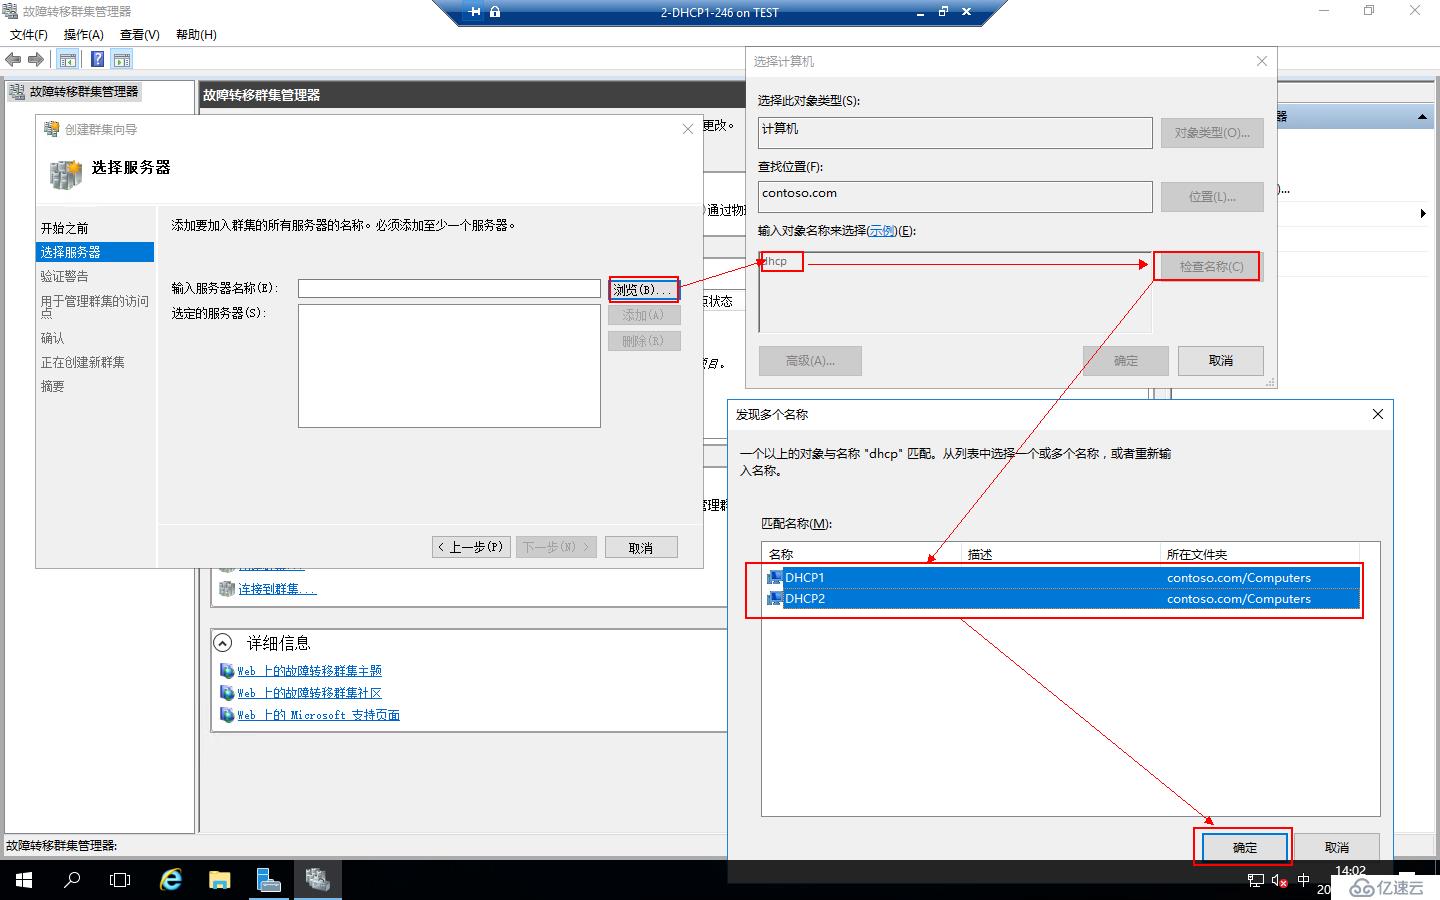Image resolution: width=1440 pixels, height=900 pixels.
Task: Open Task View on taskbar
Action: tap(120, 880)
